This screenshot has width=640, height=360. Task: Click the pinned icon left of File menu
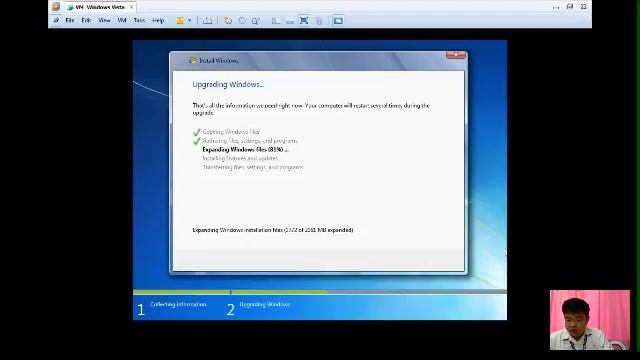(56, 20)
